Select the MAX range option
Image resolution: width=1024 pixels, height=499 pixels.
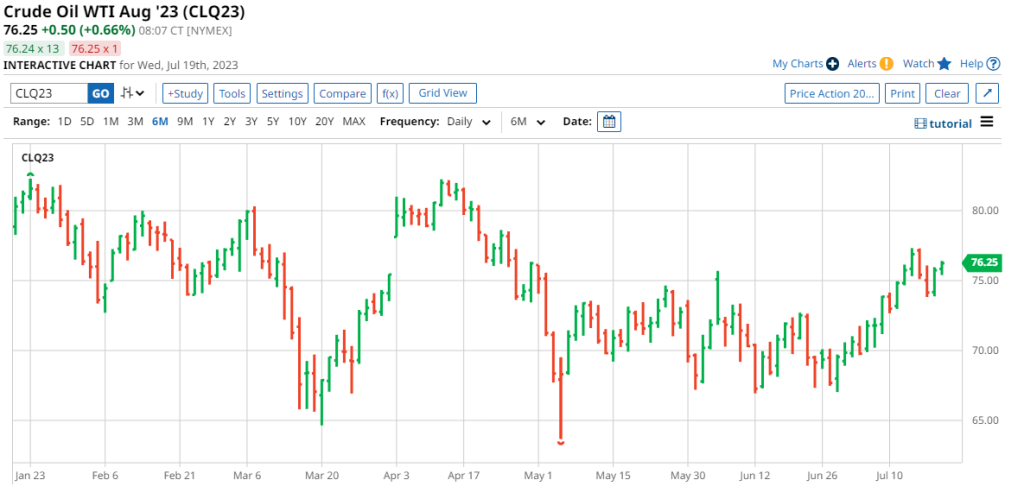click(x=353, y=122)
